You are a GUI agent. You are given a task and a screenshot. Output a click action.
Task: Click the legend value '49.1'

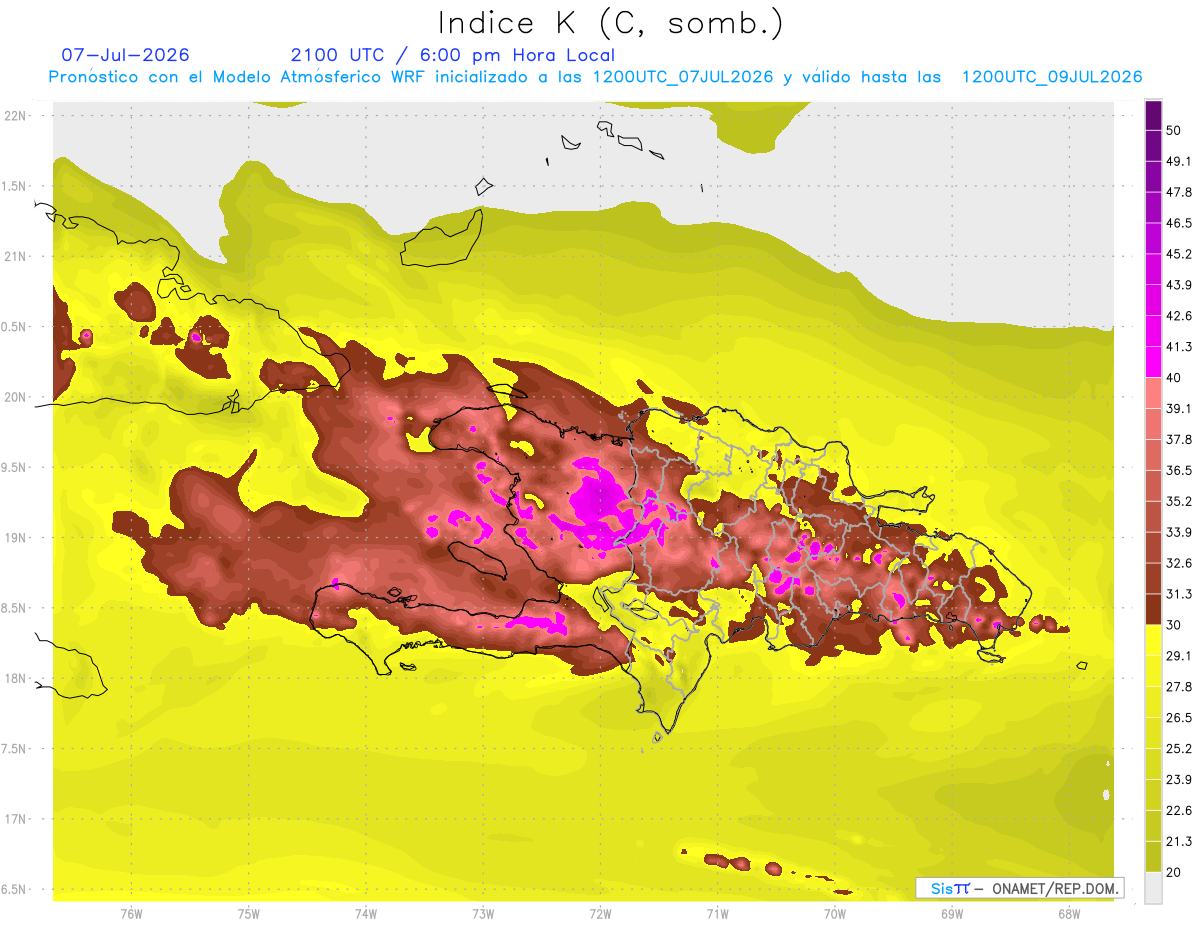[x=1179, y=161]
